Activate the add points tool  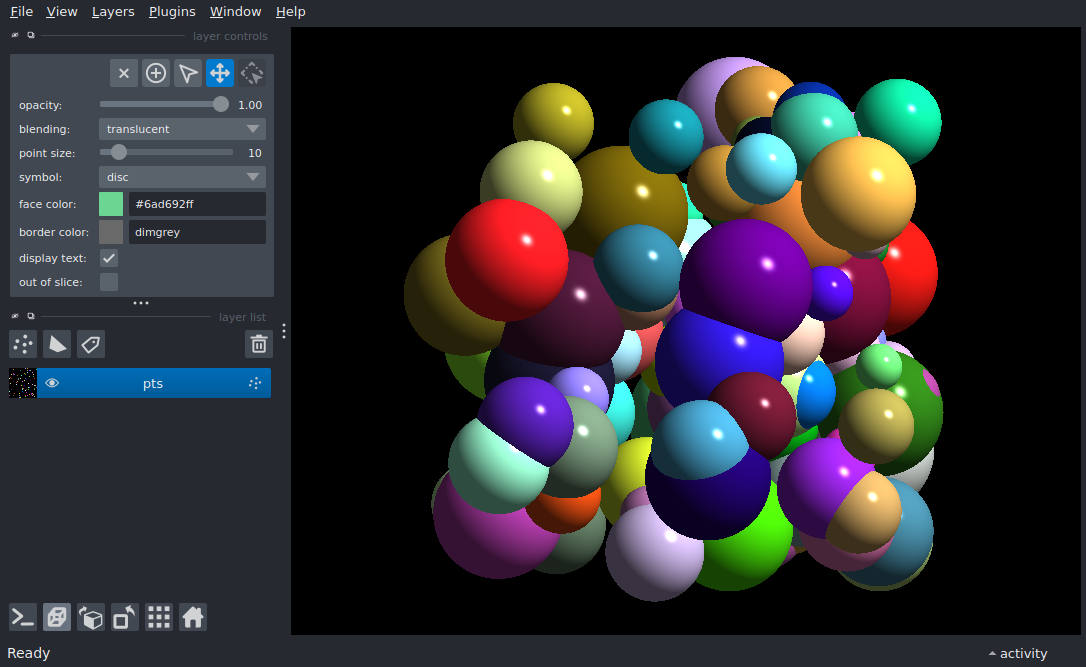coord(156,73)
